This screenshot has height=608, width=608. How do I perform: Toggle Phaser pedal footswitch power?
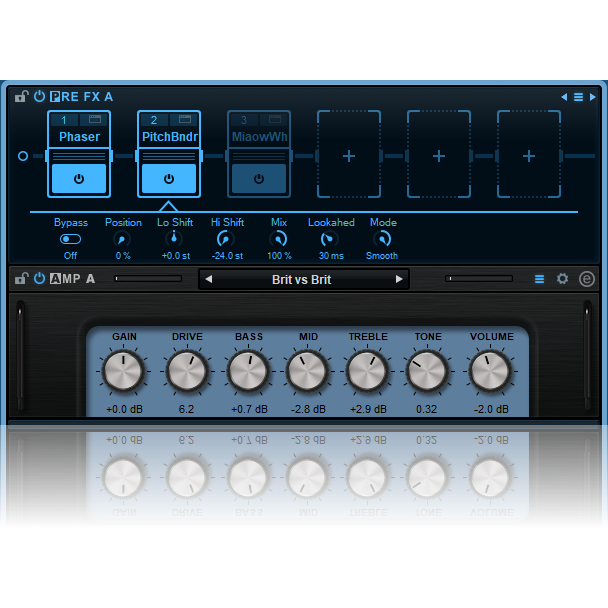[x=79, y=178]
